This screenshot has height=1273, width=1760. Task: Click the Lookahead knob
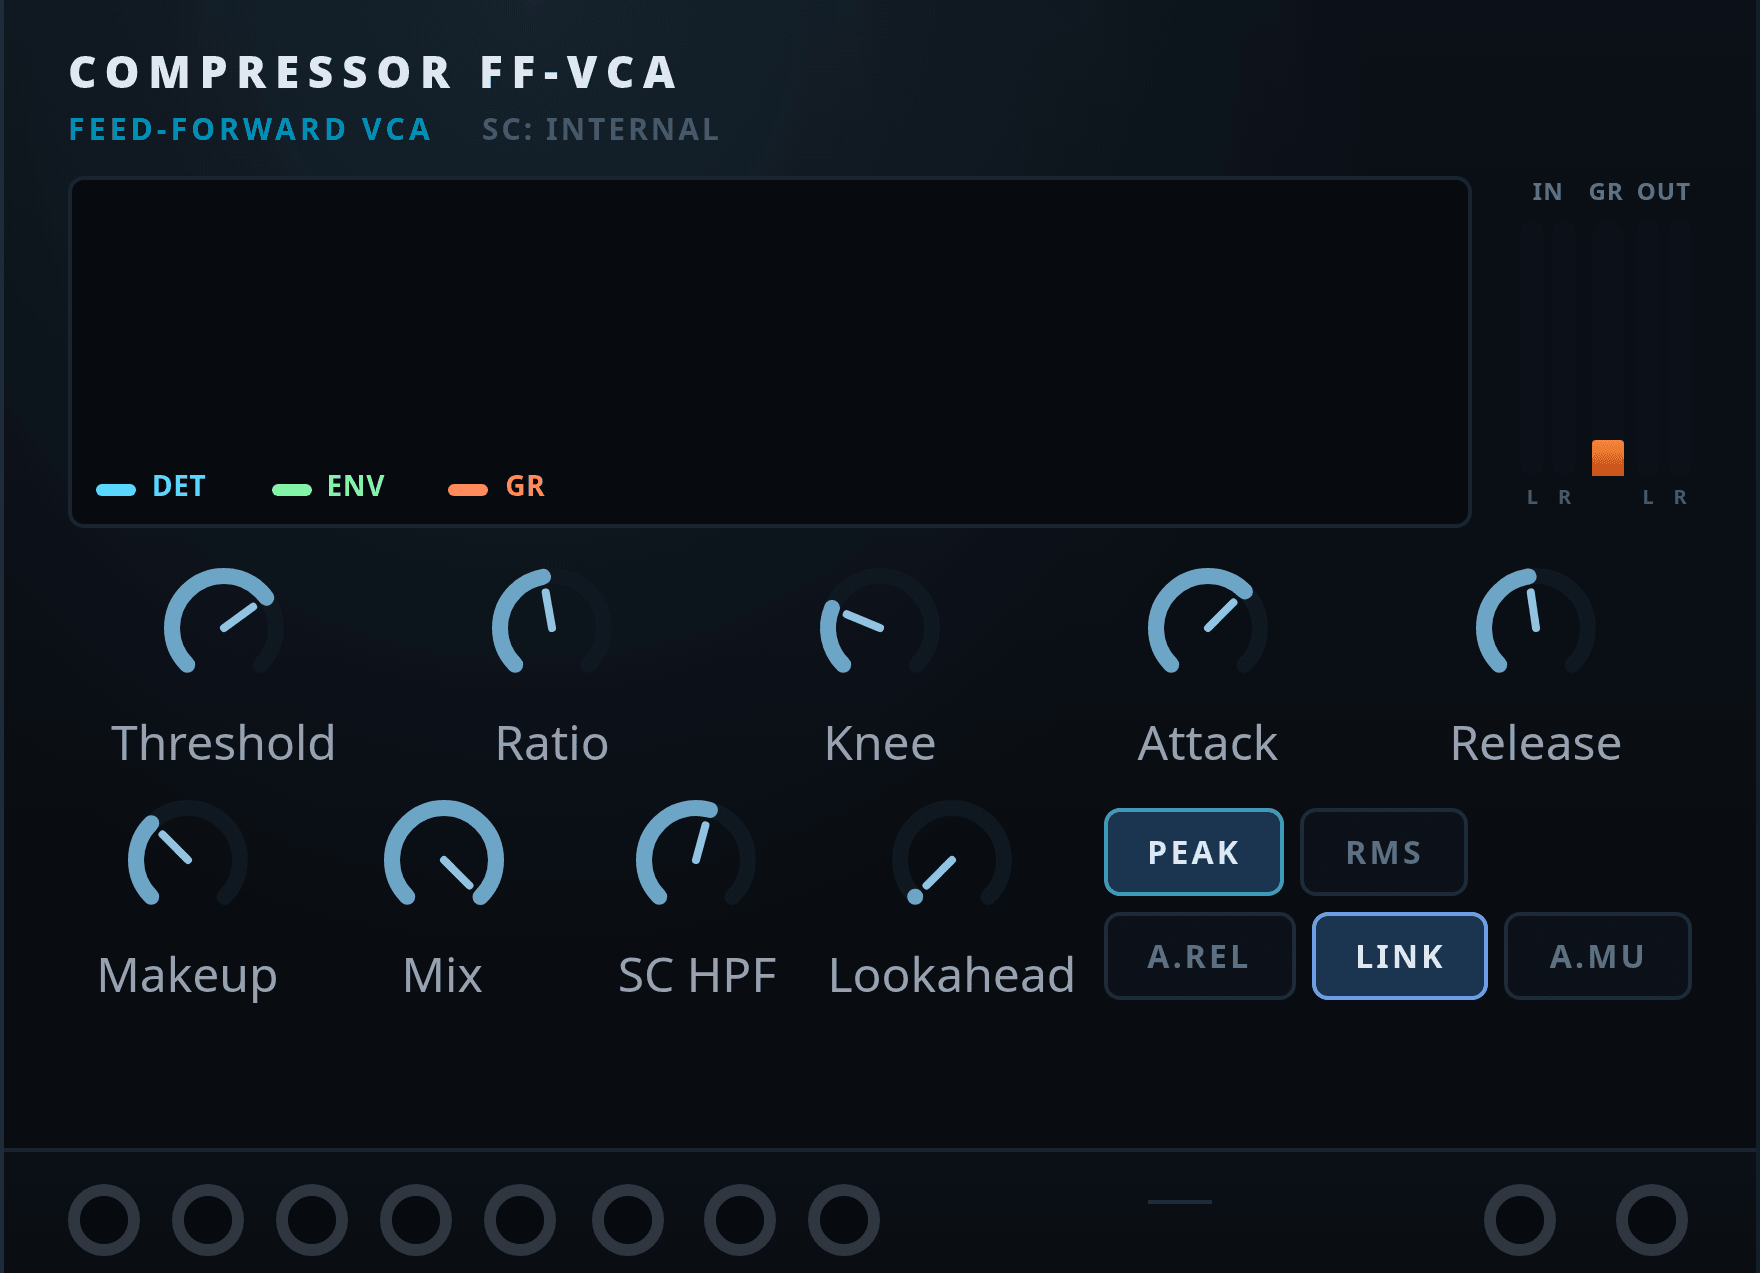(952, 859)
